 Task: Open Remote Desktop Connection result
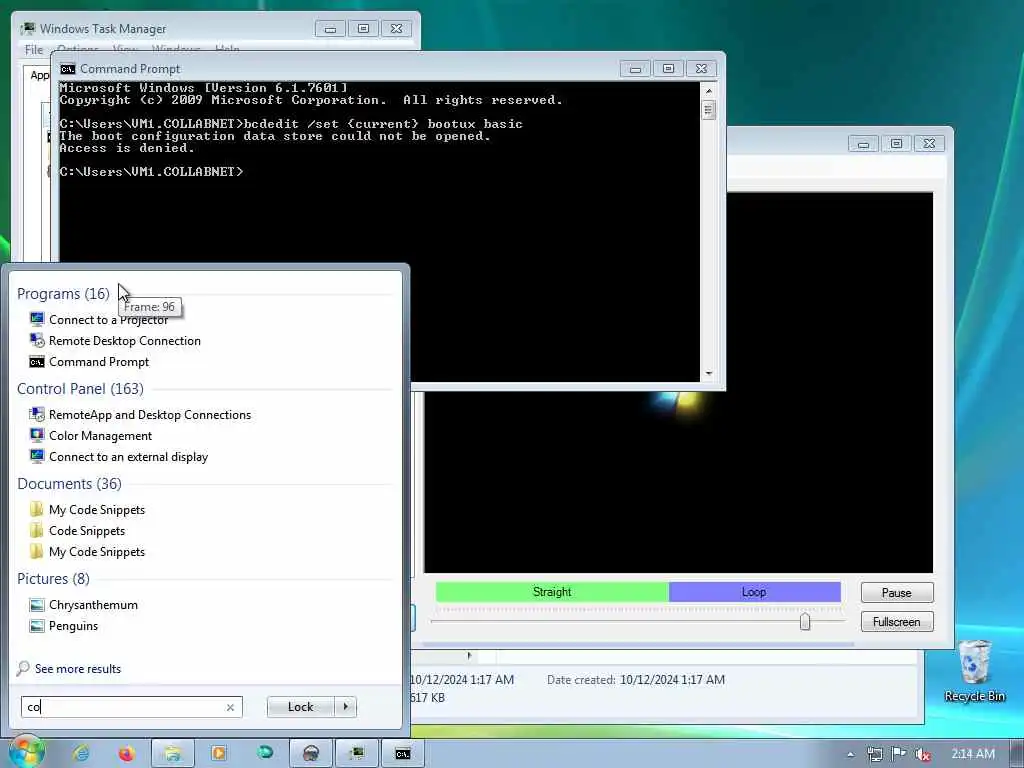(124, 340)
